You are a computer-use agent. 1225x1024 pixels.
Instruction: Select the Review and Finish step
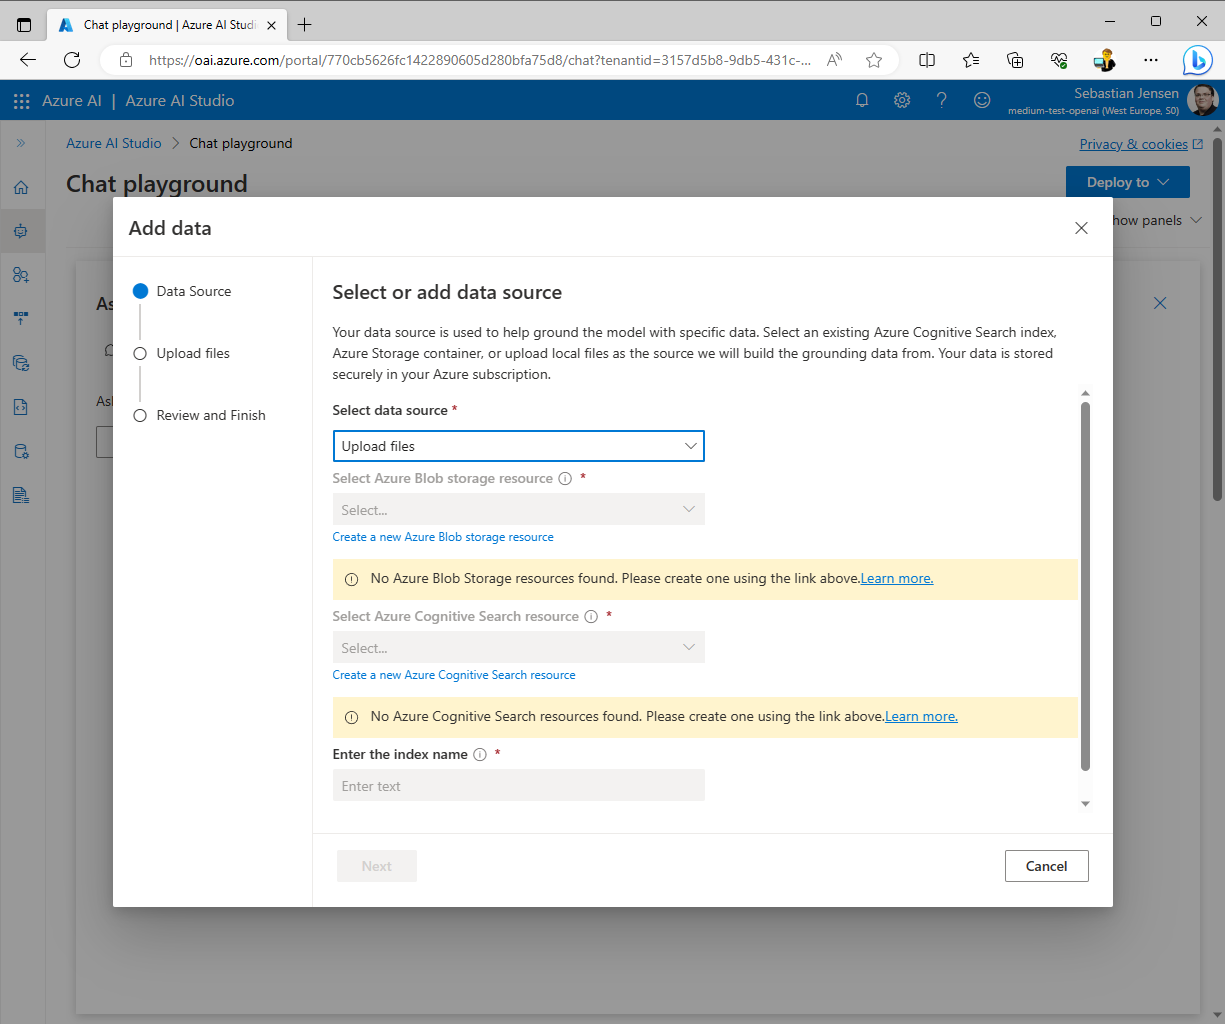210,415
